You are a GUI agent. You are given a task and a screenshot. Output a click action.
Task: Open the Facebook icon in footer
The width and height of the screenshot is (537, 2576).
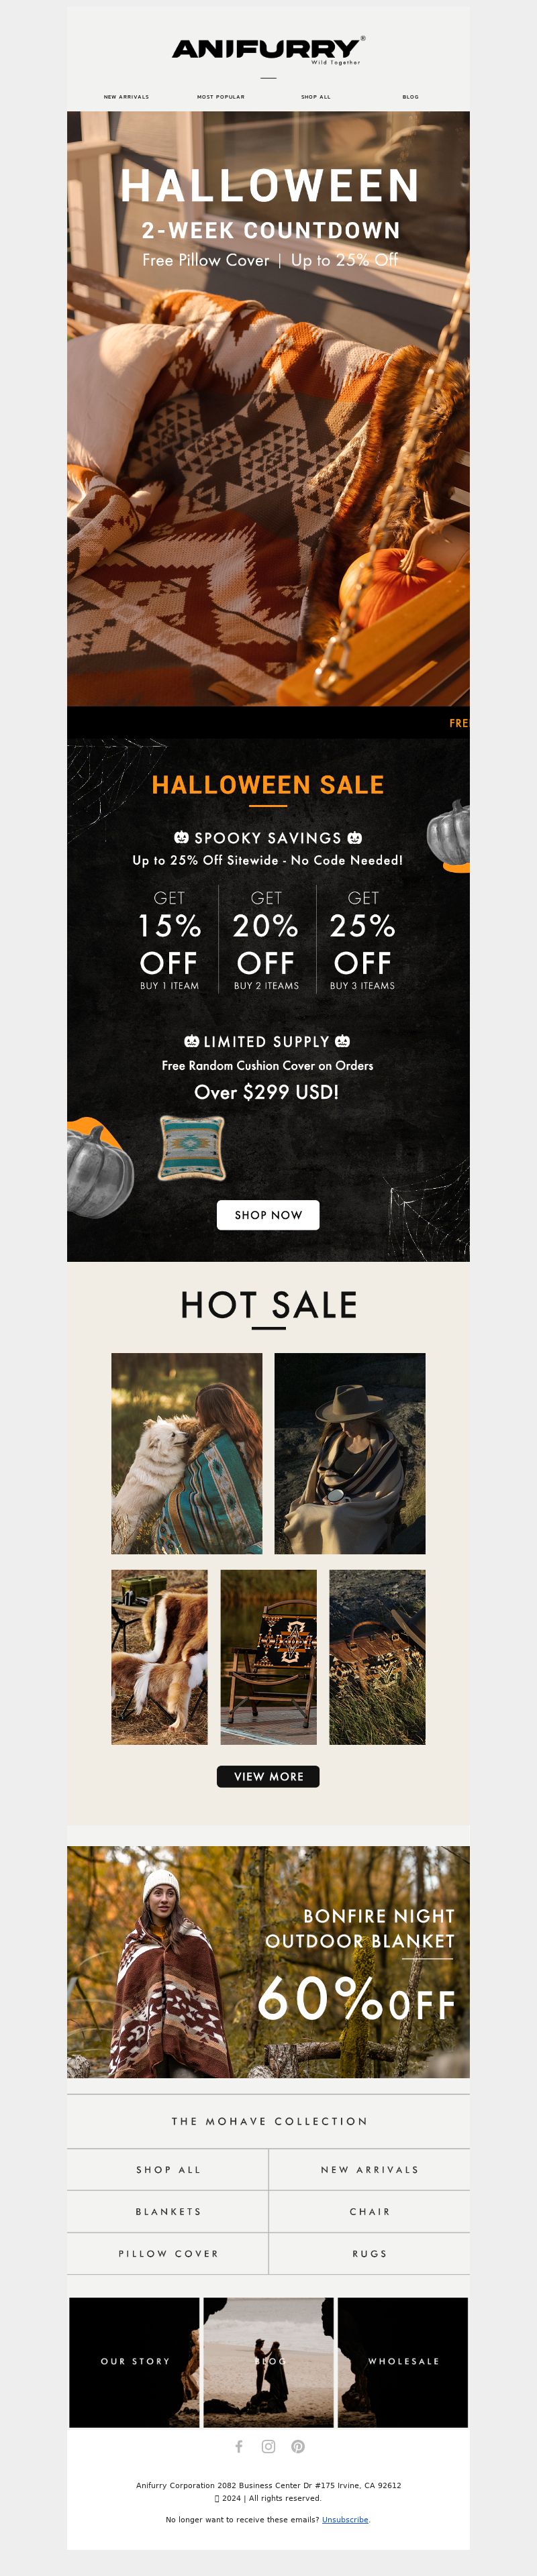(x=239, y=2446)
